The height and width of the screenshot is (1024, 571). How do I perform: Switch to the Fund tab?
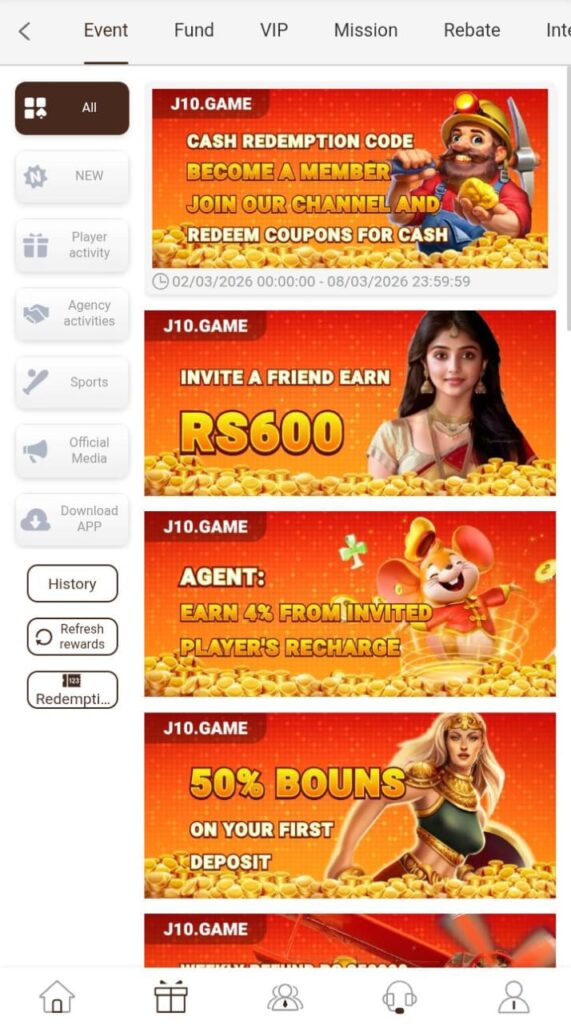coord(193,30)
